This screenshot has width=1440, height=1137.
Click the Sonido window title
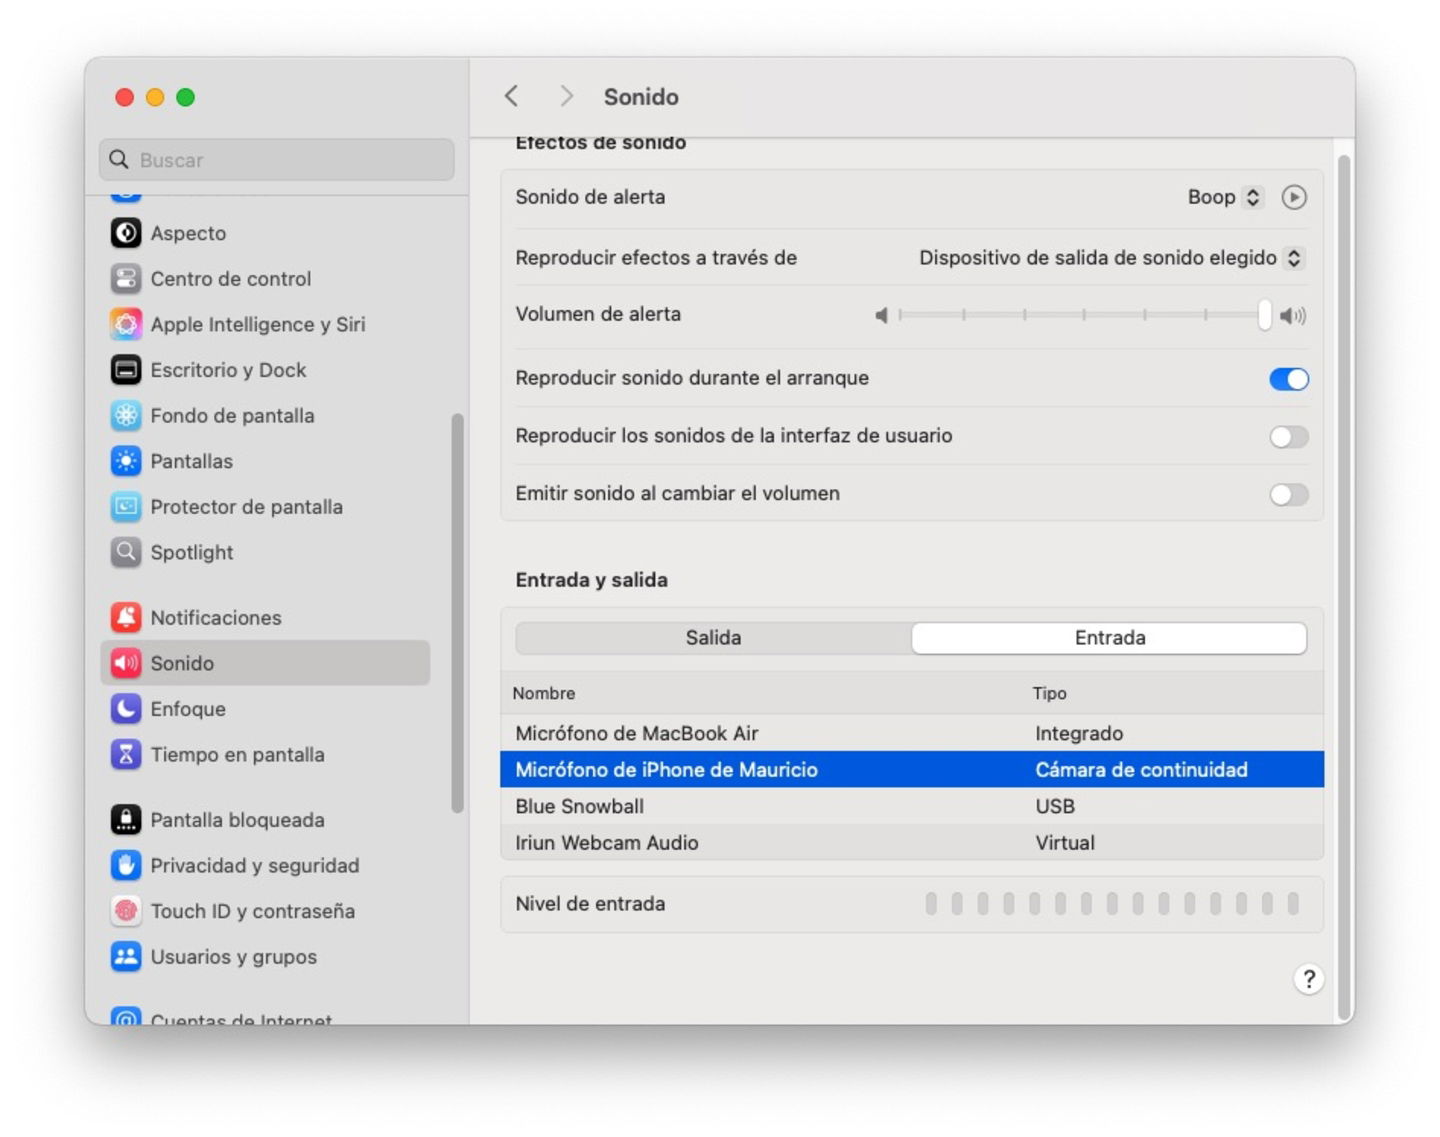click(641, 97)
